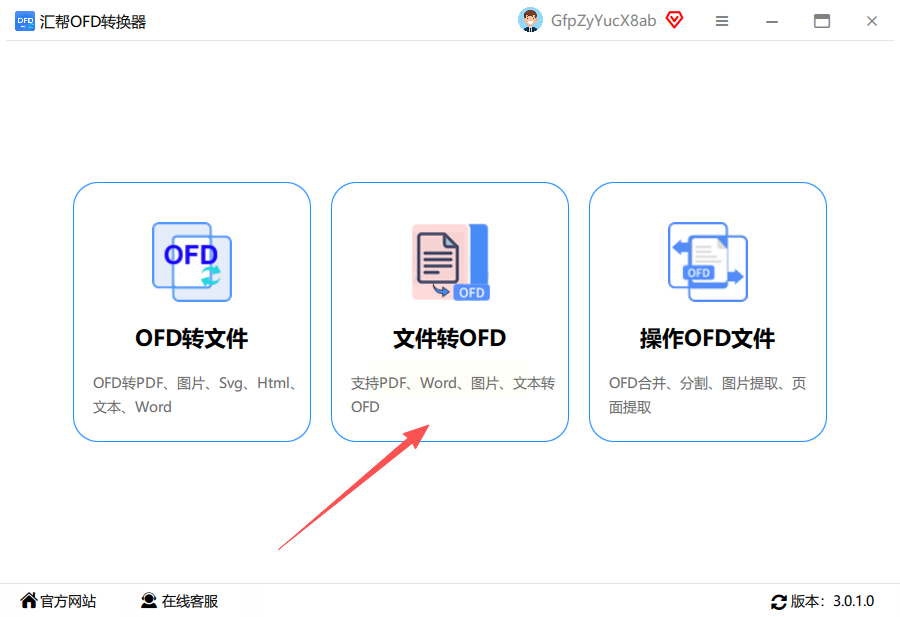
Task: Open the hamburger menu in title bar
Action: [722, 21]
